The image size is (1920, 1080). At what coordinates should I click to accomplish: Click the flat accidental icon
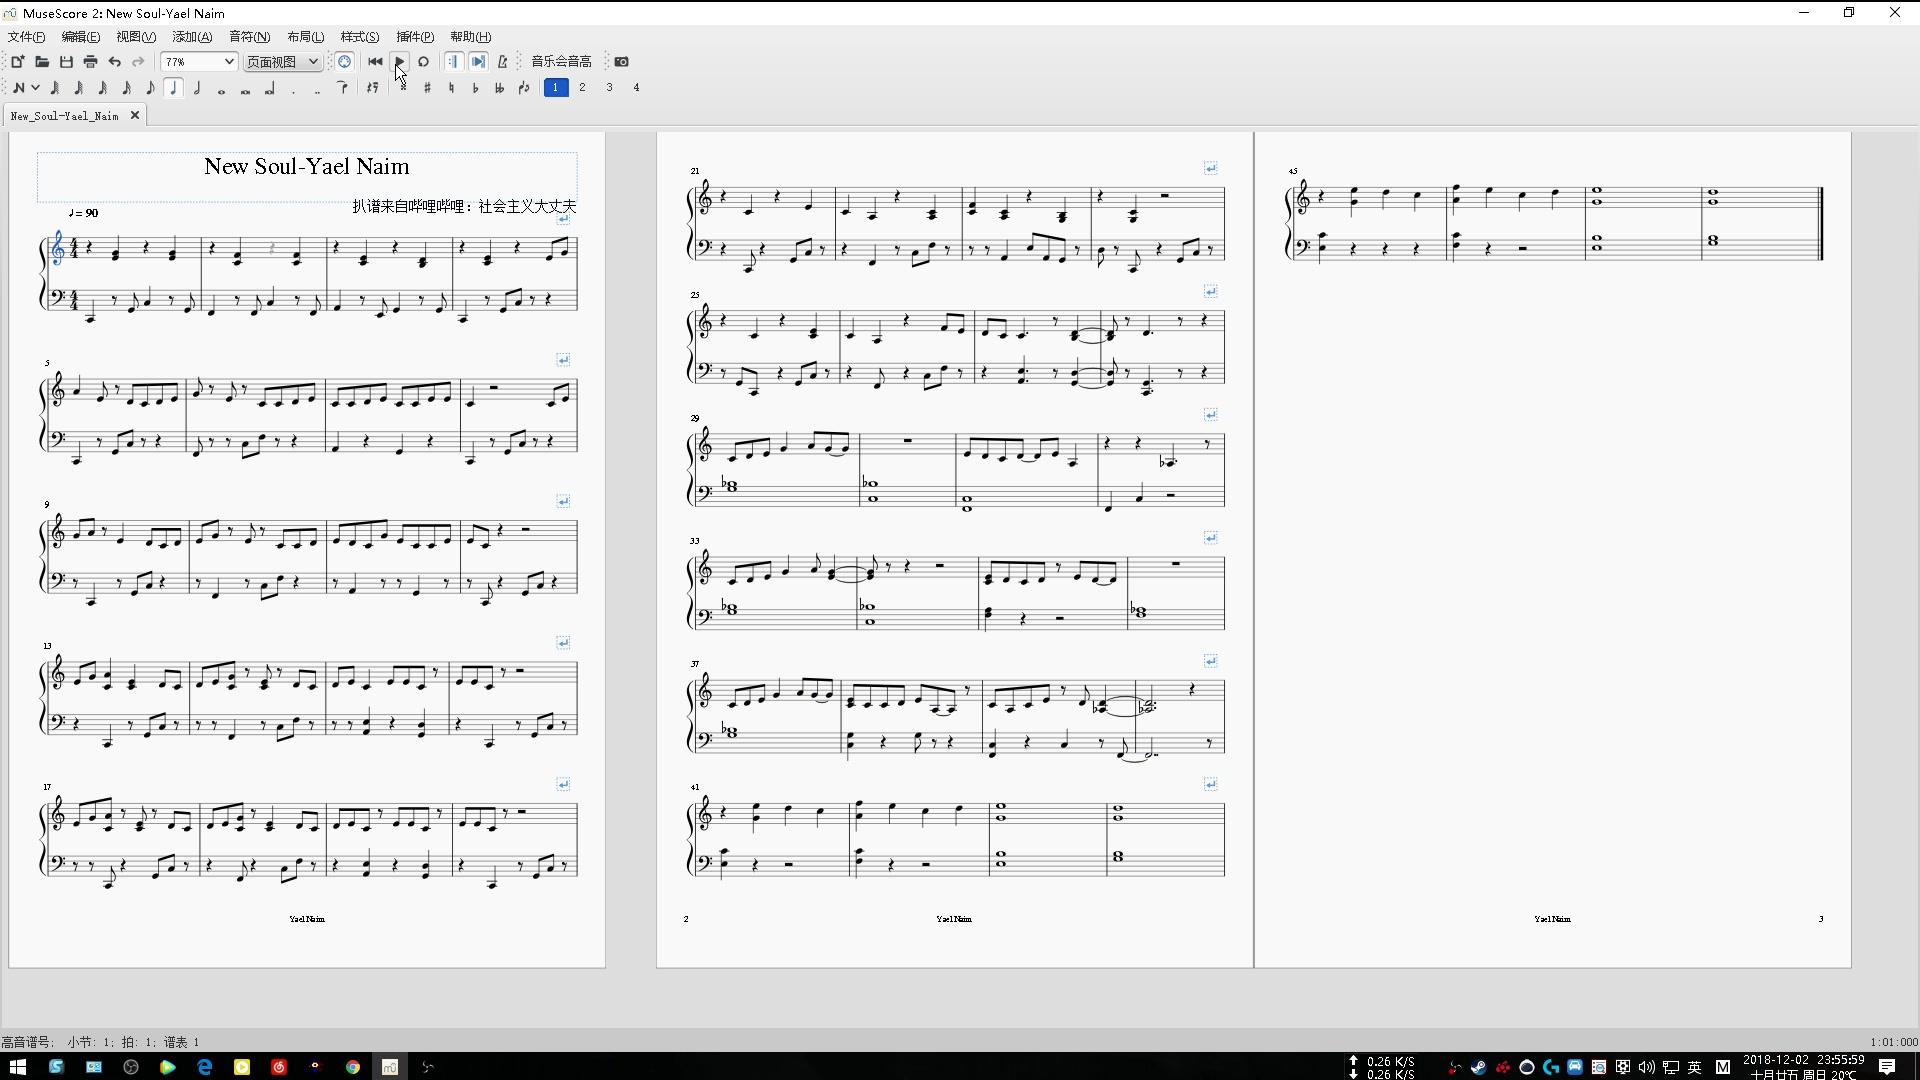pos(475,88)
